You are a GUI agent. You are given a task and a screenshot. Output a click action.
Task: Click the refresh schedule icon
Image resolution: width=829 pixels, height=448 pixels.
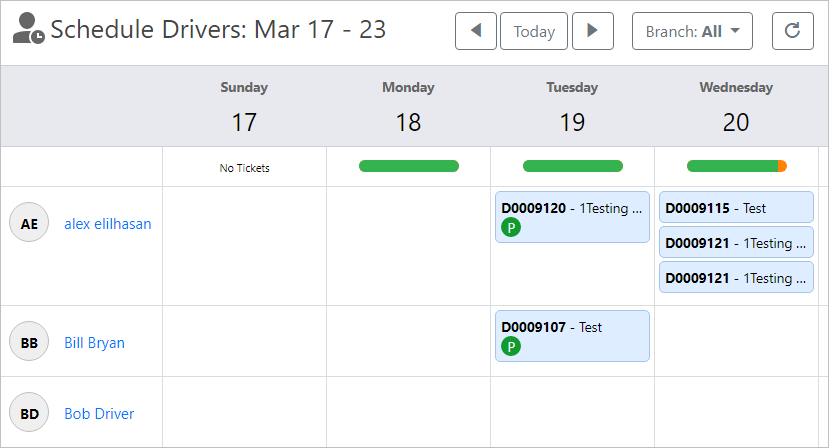point(792,31)
